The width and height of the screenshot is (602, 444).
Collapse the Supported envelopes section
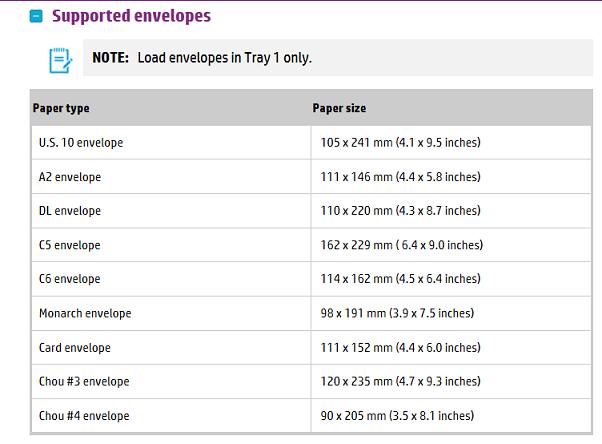(x=36, y=16)
